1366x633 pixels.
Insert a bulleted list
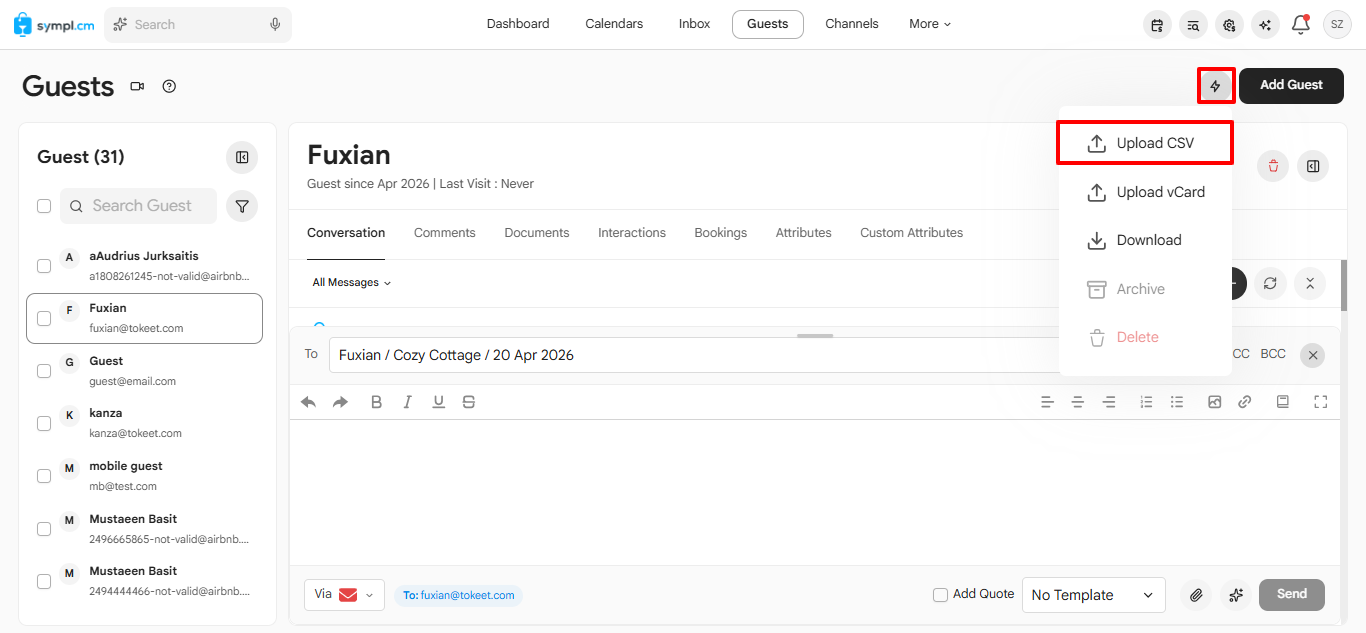(x=1177, y=402)
